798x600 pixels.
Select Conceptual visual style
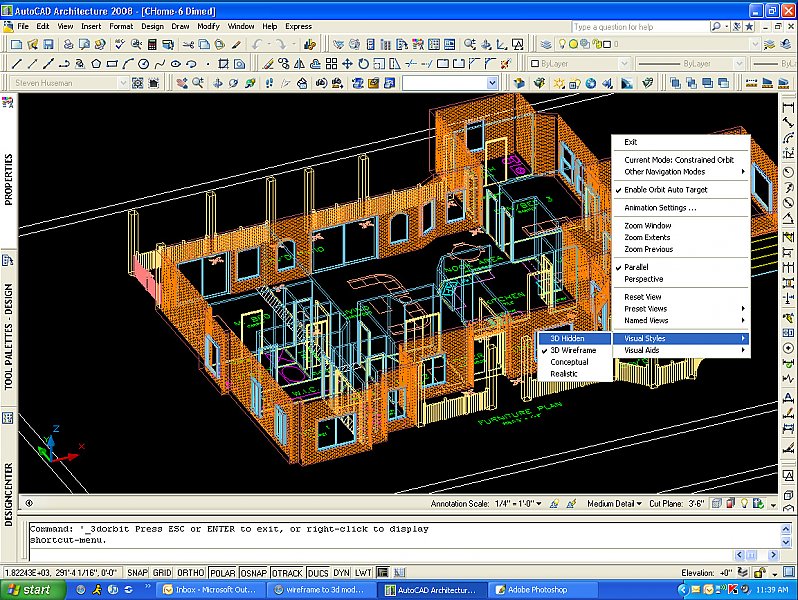pos(574,362)
